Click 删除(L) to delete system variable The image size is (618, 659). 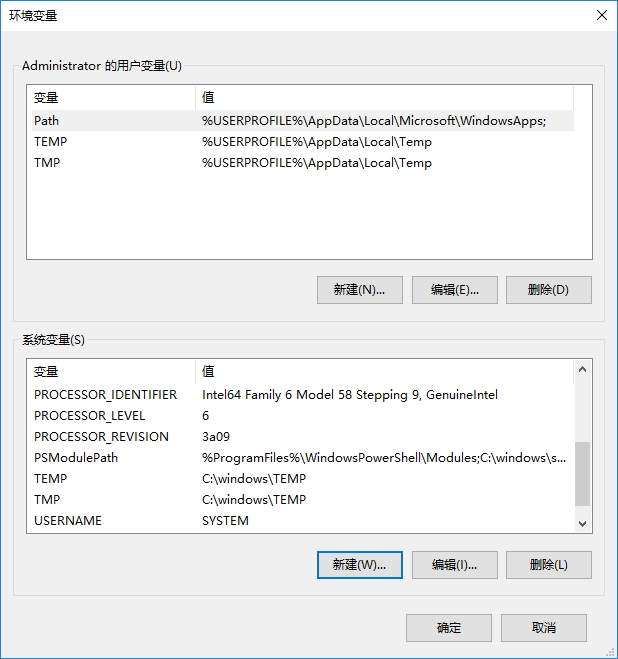549,565
